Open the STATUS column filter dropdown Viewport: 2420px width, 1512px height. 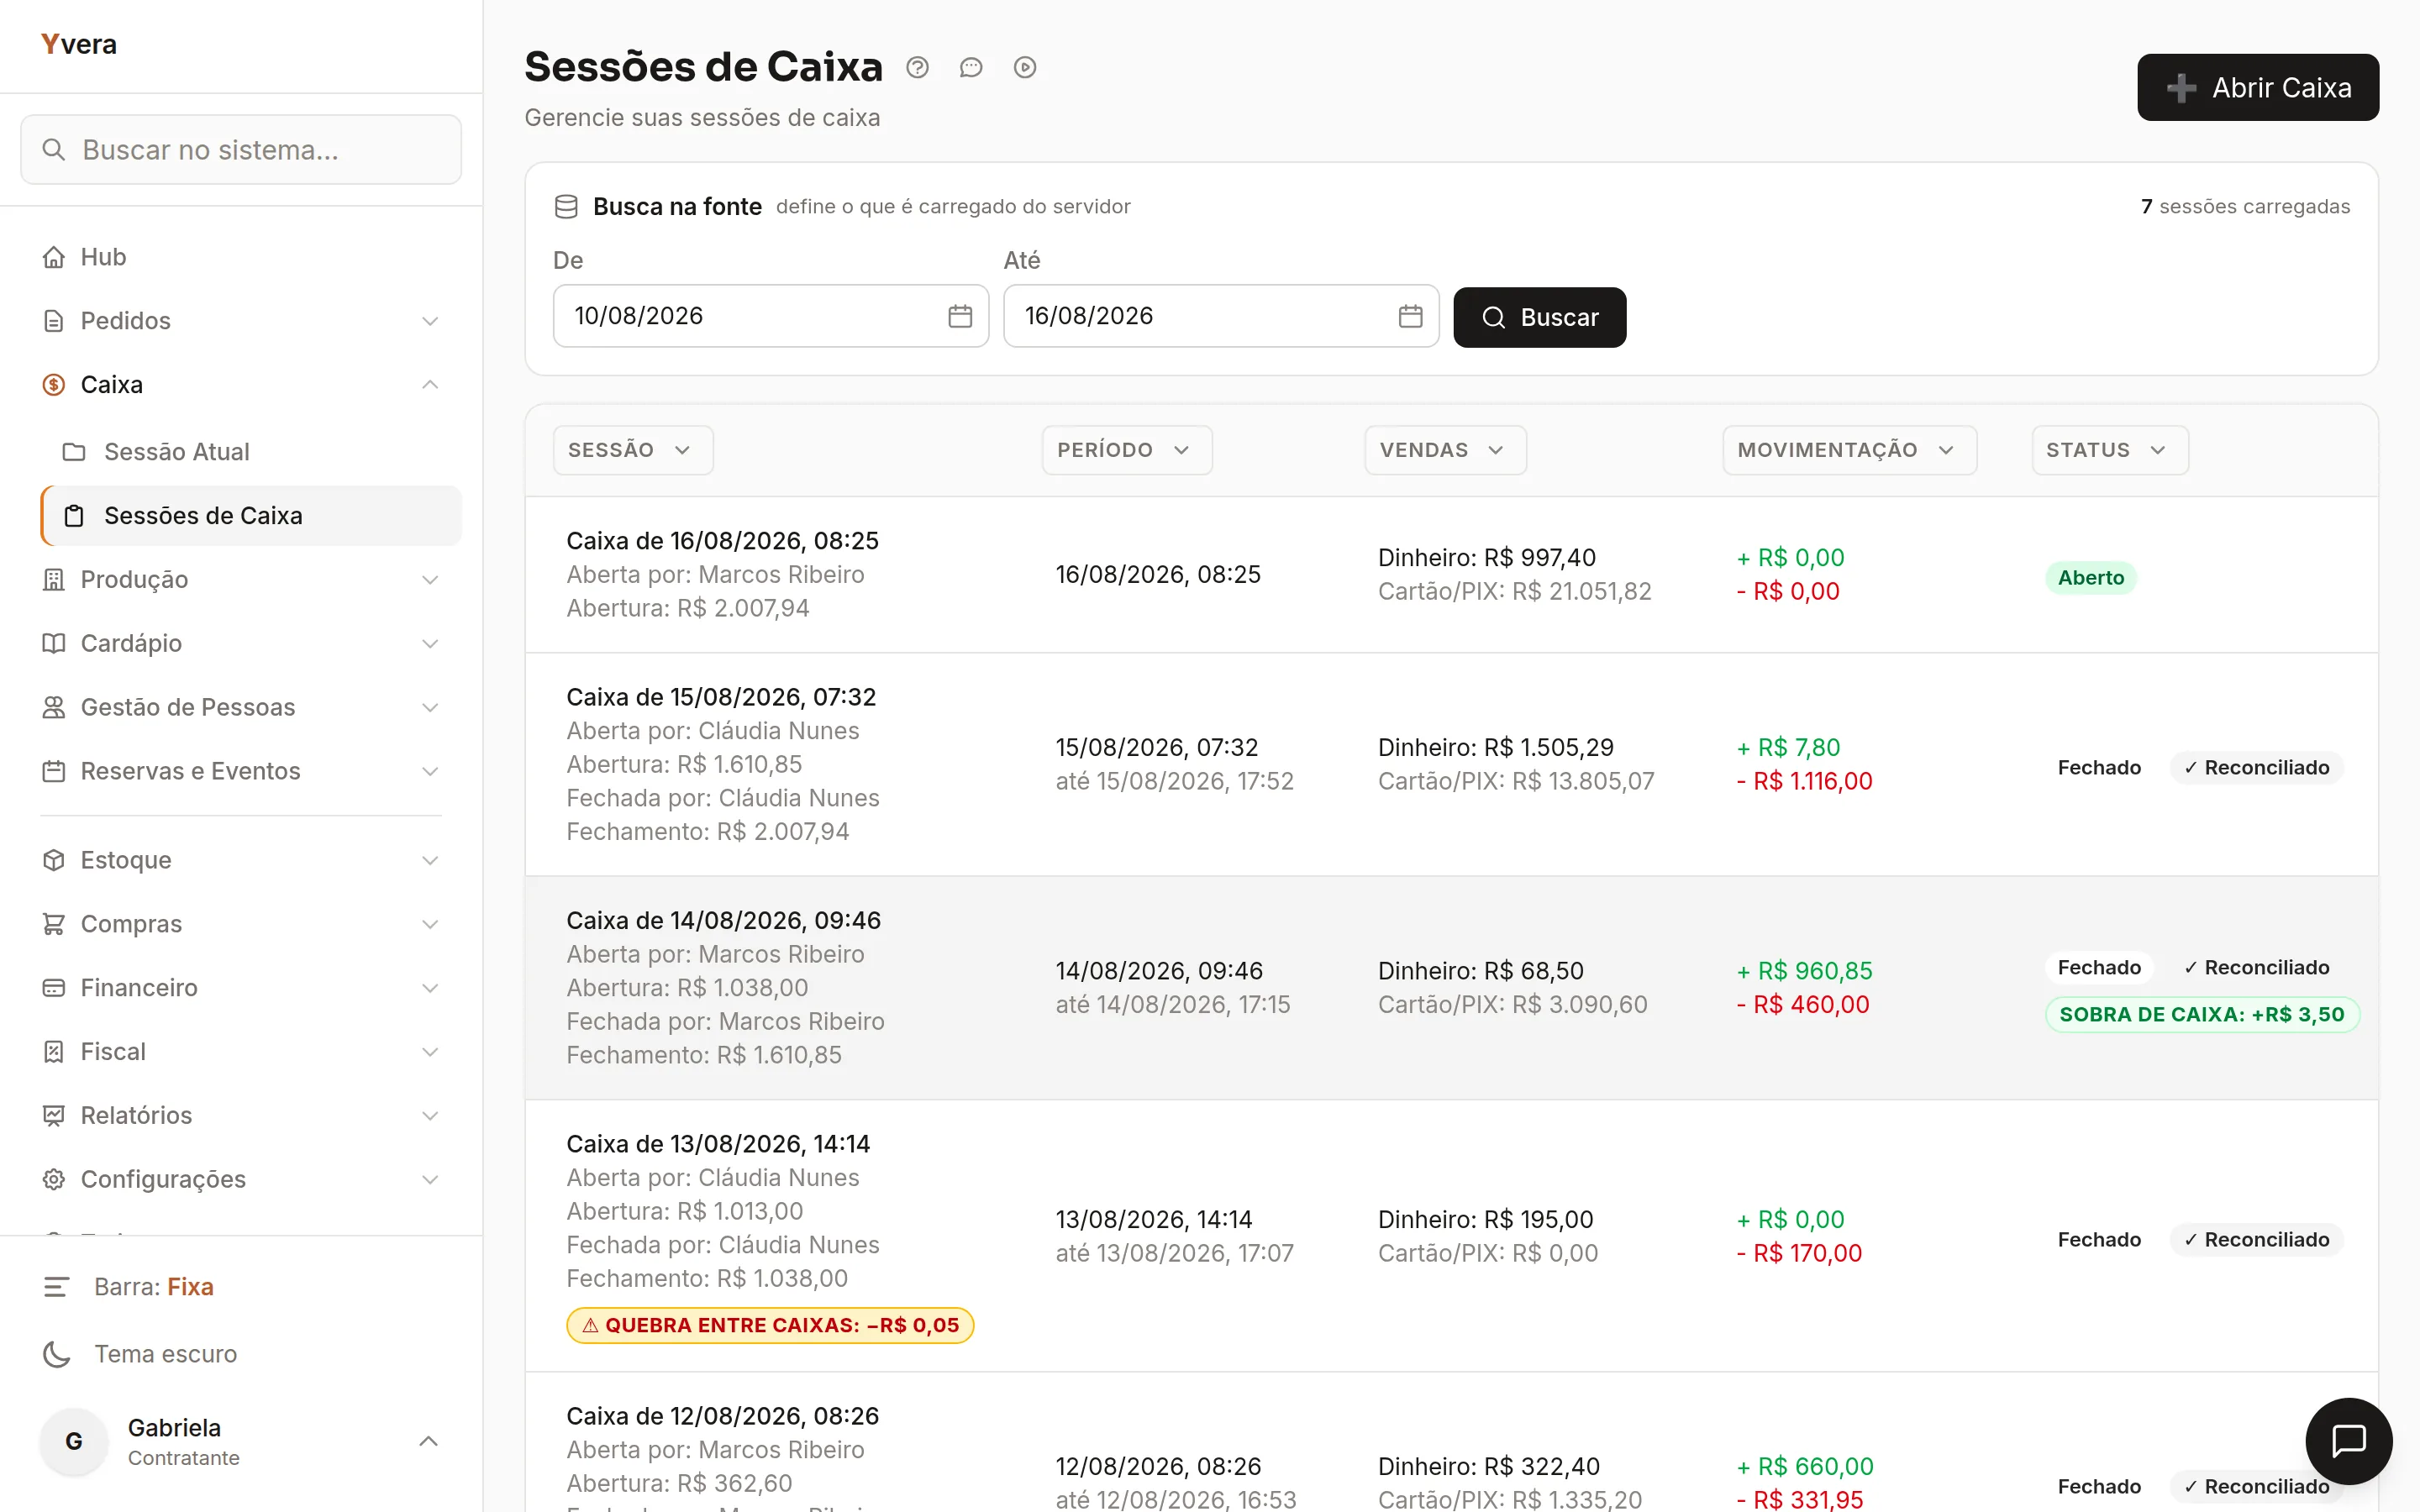pyautogui.click(x=2110, y=450)
